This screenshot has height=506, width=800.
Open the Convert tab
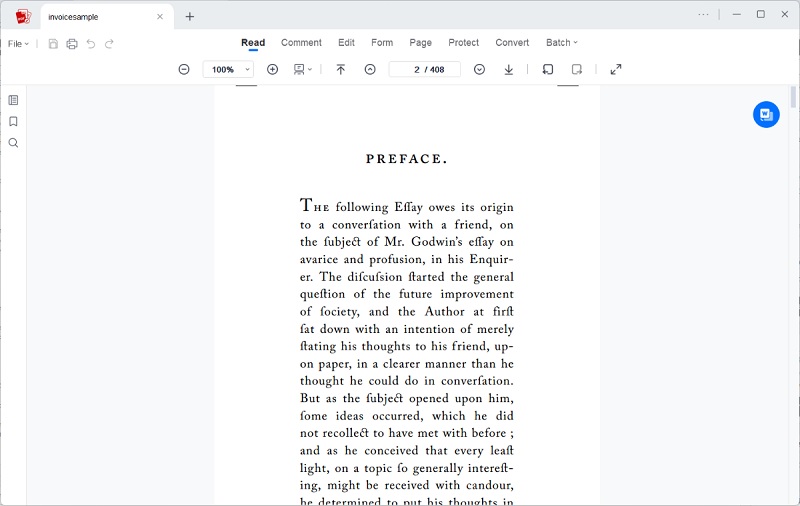[x=512, y=43]
